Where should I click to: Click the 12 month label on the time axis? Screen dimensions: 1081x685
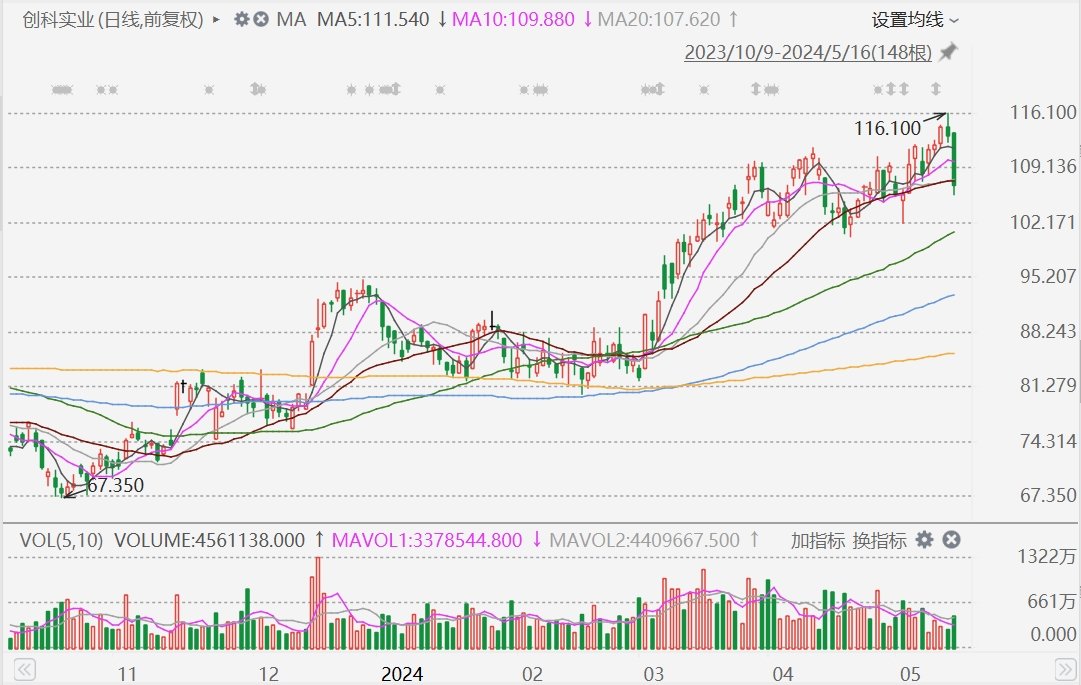click(x=268, y=673)
